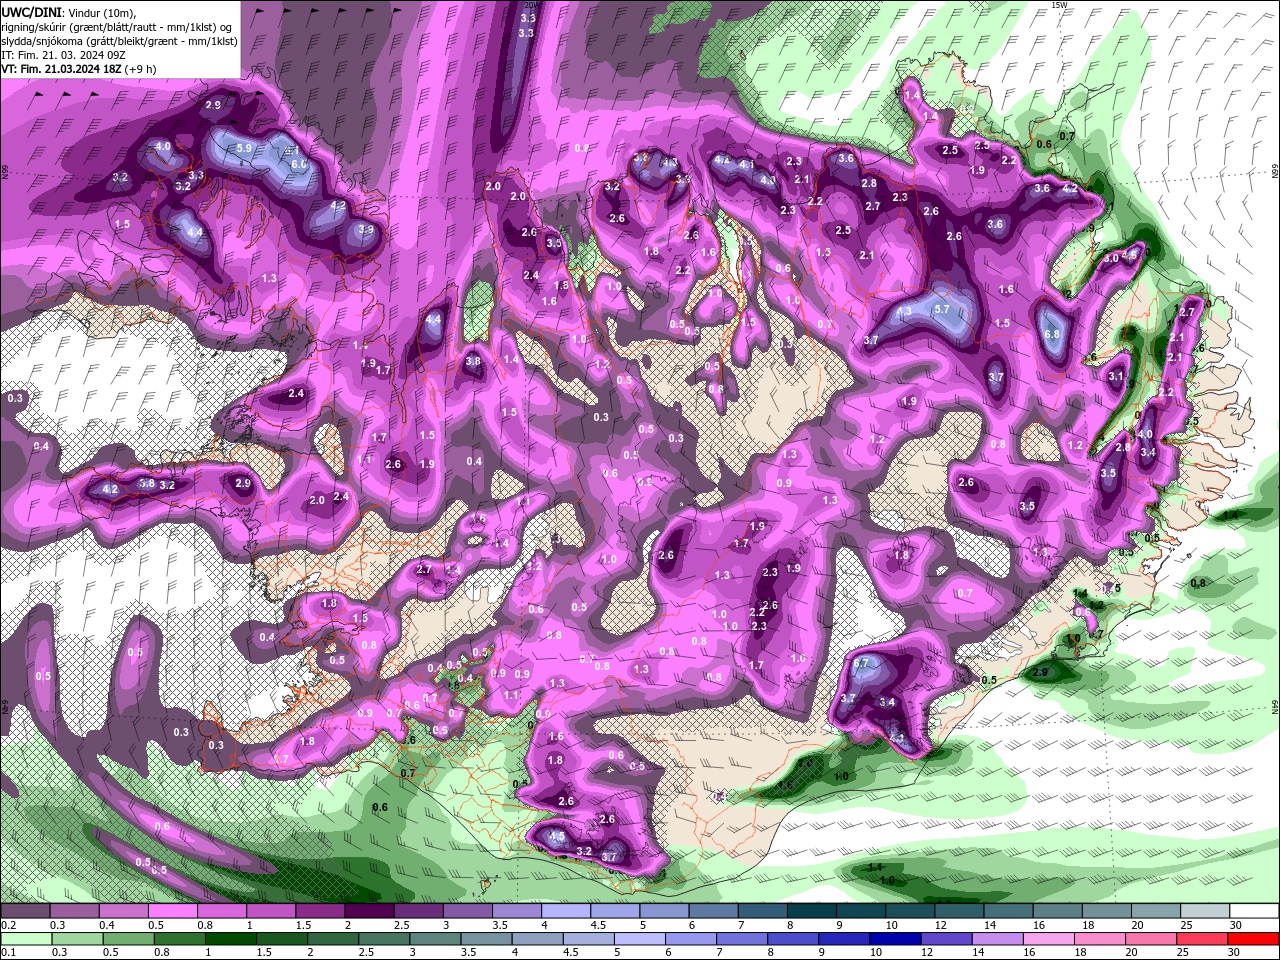This screenshot has height=960, width=1280.
Task: Click the 5.8 value in the western peninsula
Action: (147, 484)
